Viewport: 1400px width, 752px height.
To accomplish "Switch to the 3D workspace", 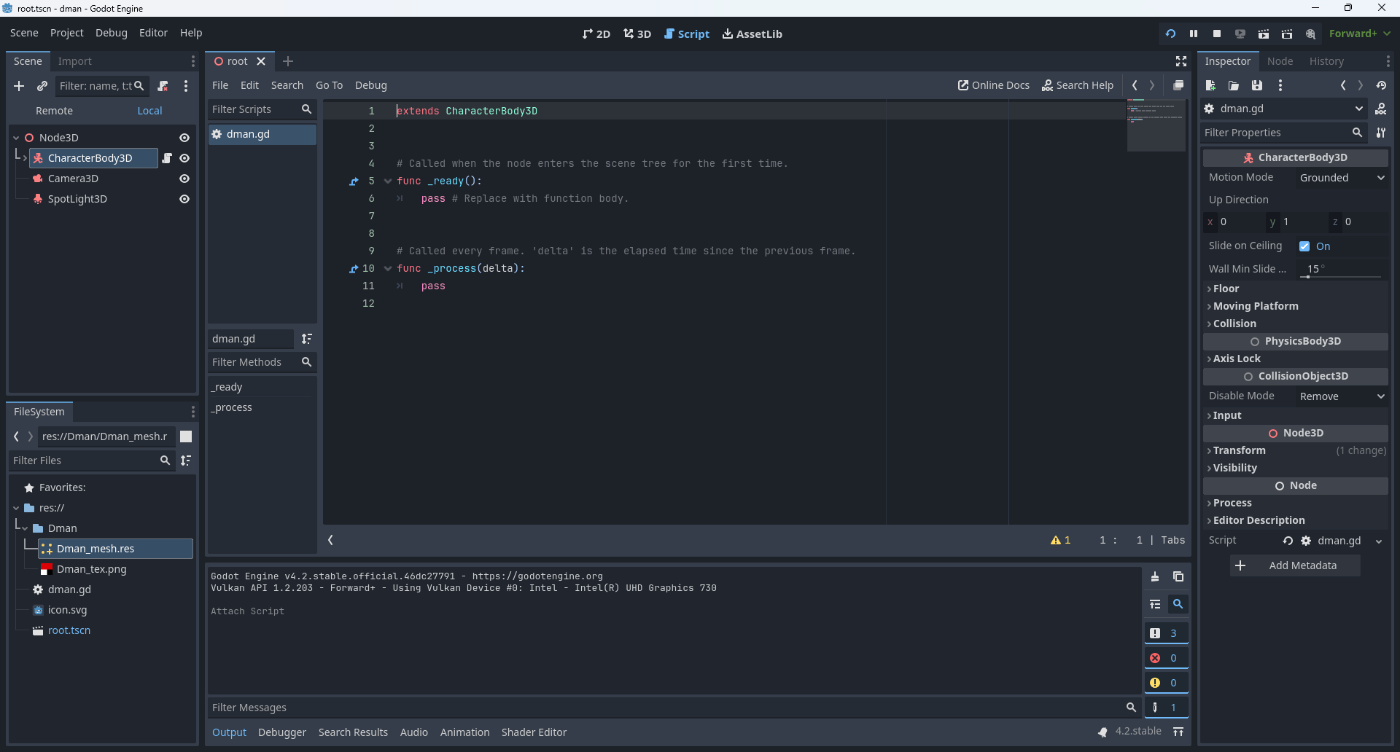I will pyautogui.click(x=637, y=33).
